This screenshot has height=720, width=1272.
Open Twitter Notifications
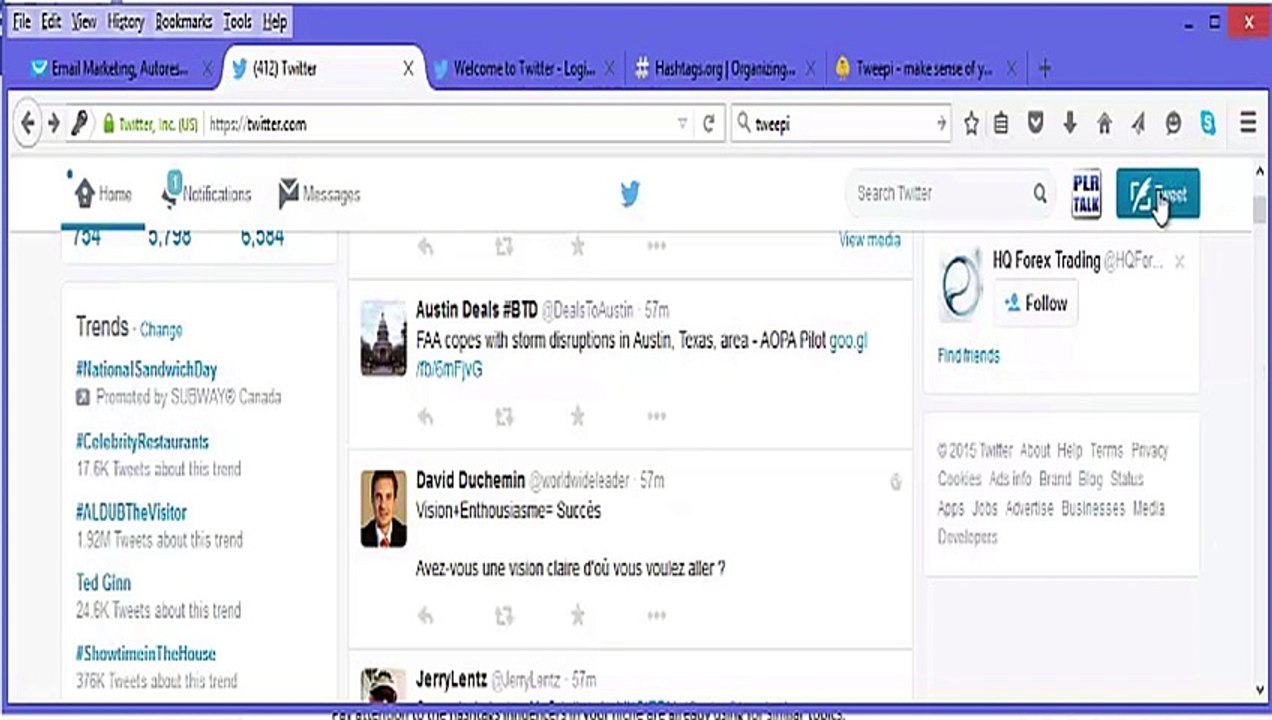(x=208, y=193)
